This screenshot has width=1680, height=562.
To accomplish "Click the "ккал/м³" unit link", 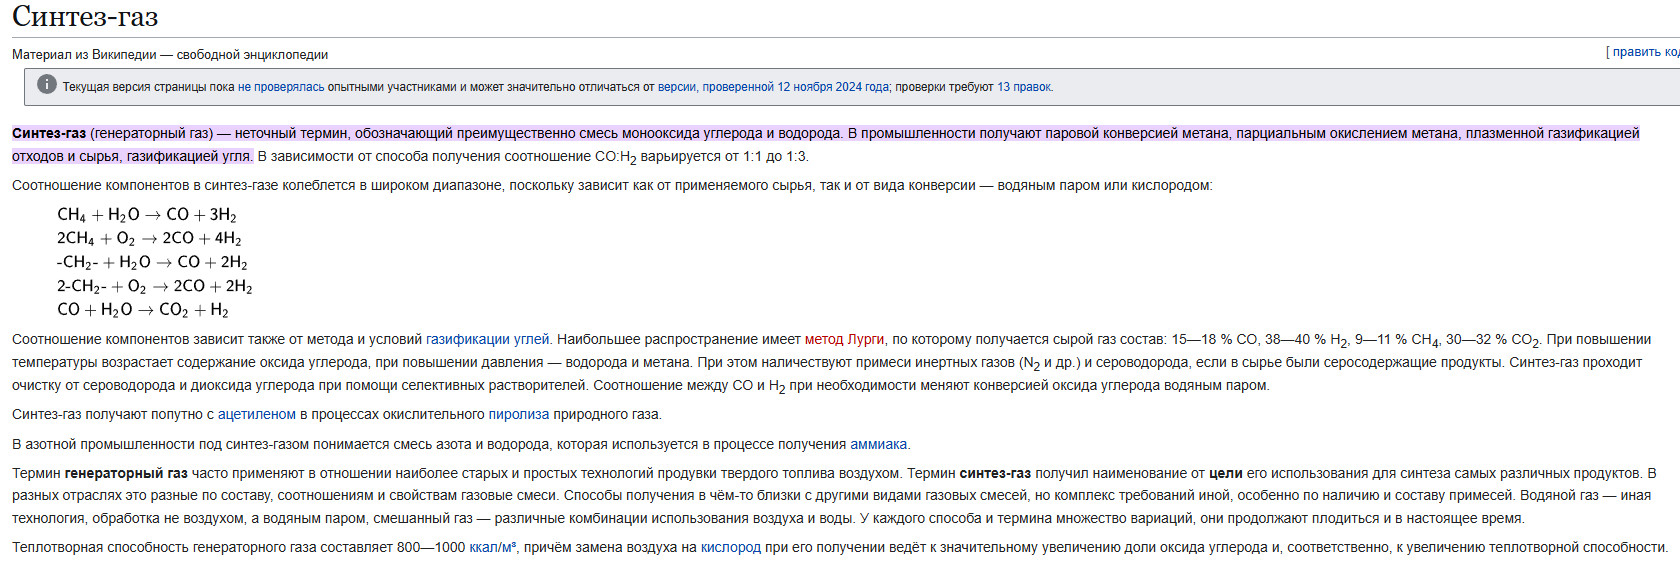I will click(493, 547).
